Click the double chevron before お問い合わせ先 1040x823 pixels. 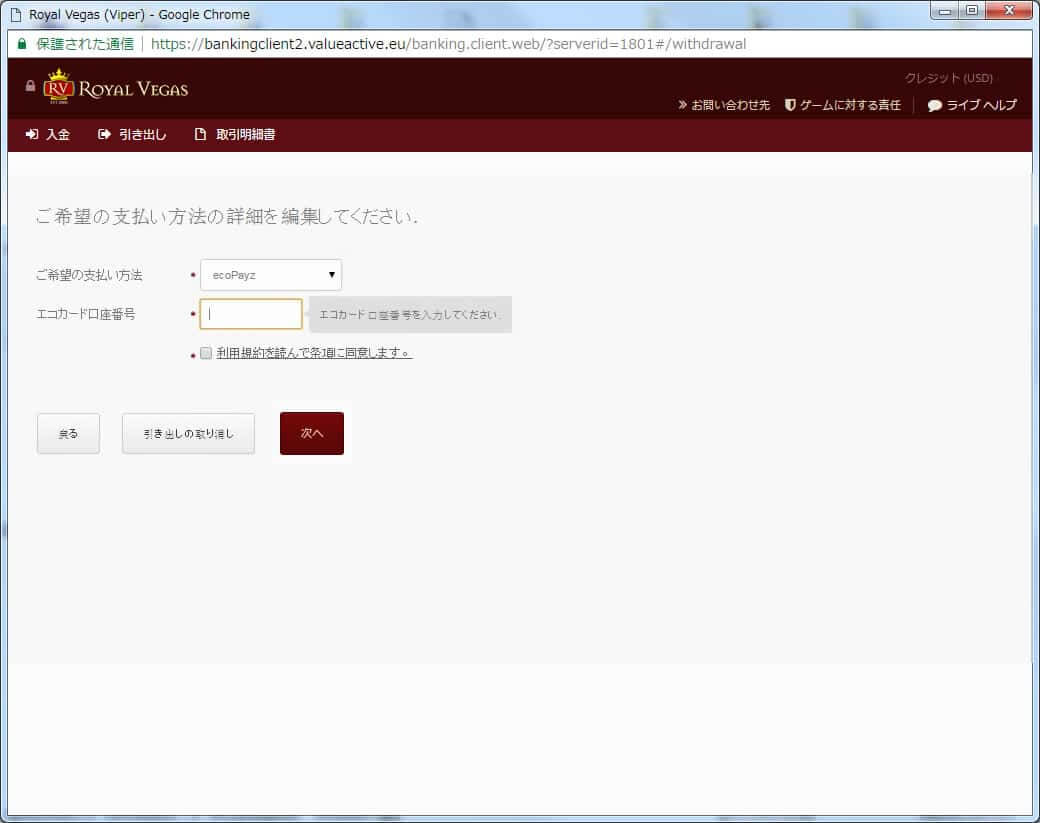coord(682,105)
